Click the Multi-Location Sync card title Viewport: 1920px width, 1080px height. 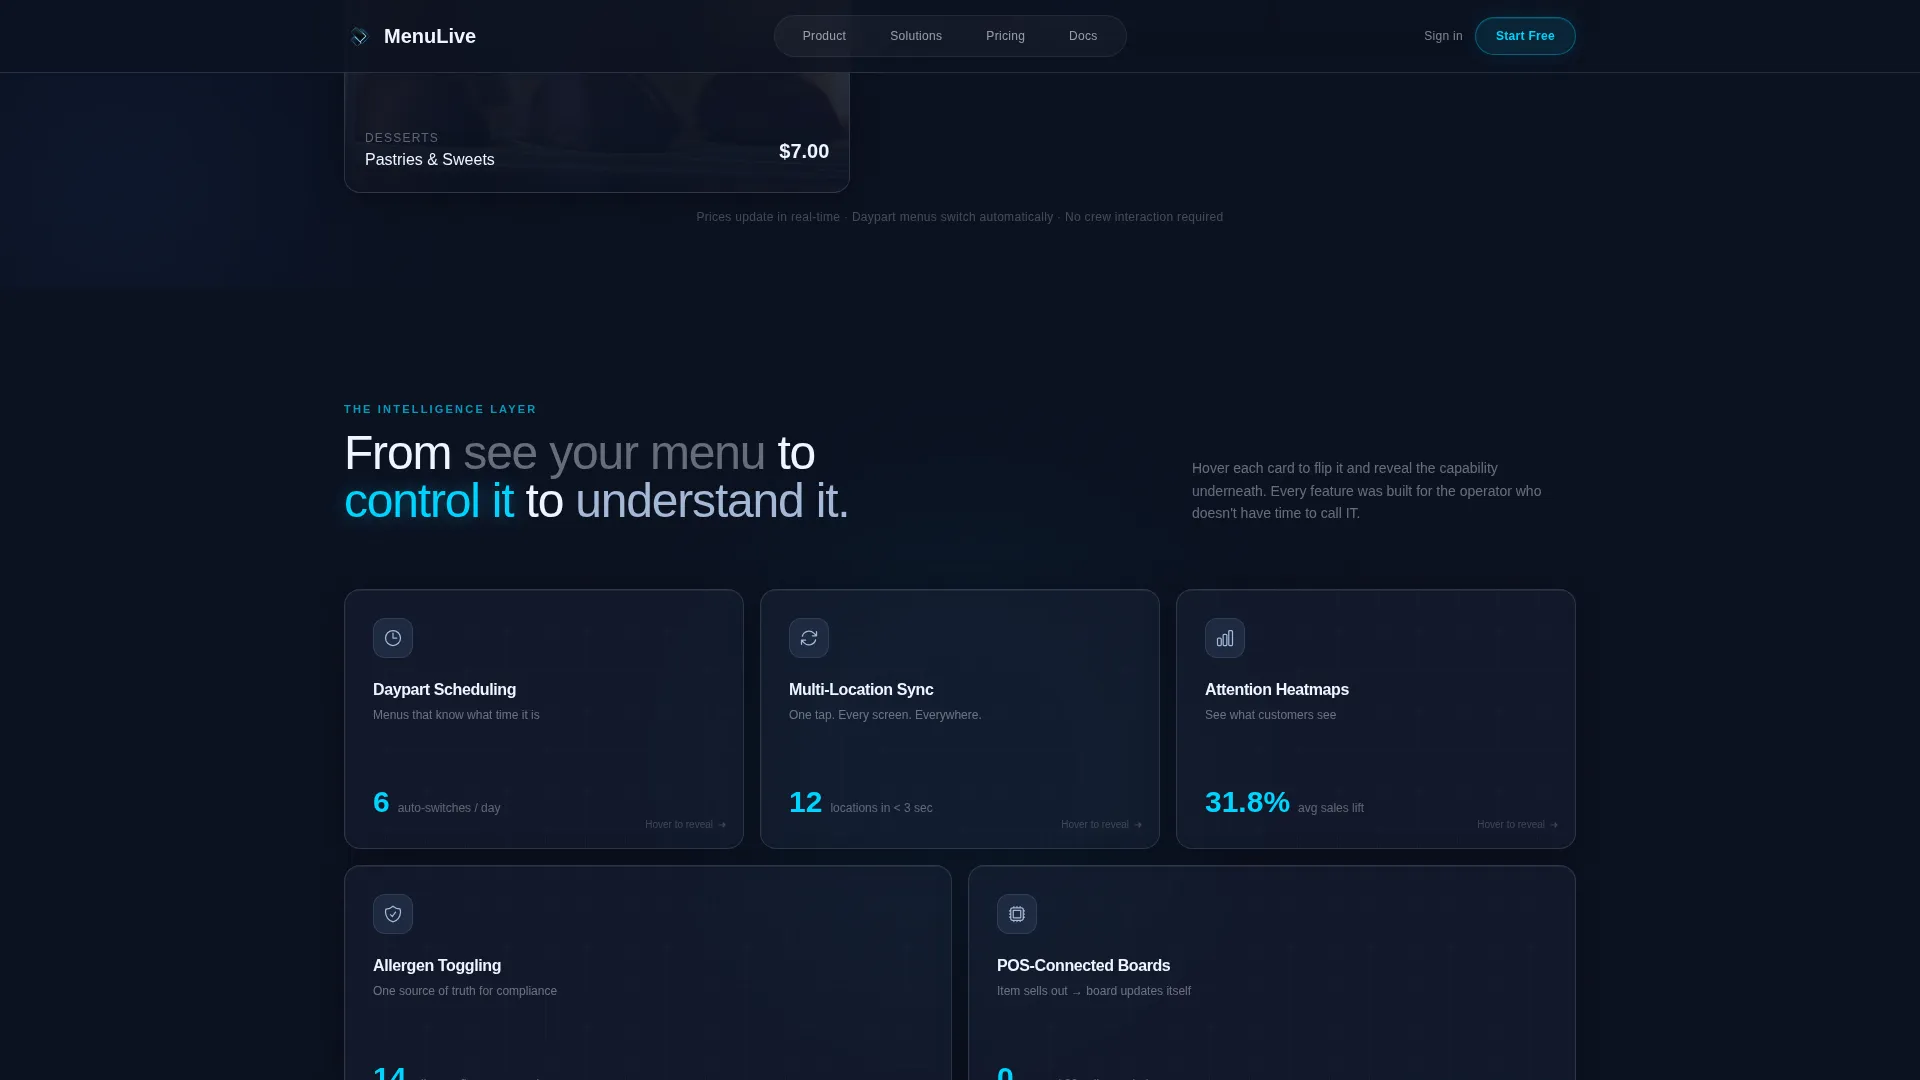tap(861, 689)
